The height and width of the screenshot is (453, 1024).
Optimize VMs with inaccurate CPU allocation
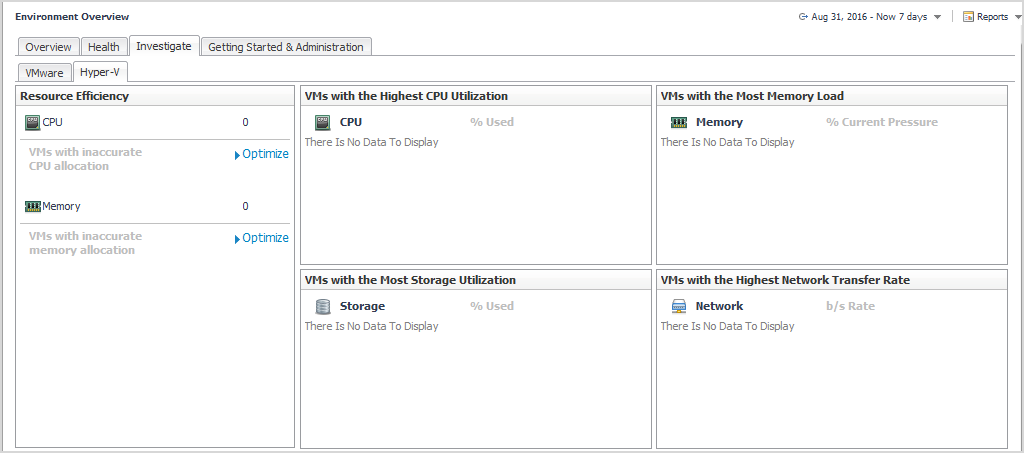[x=262, y=154]
